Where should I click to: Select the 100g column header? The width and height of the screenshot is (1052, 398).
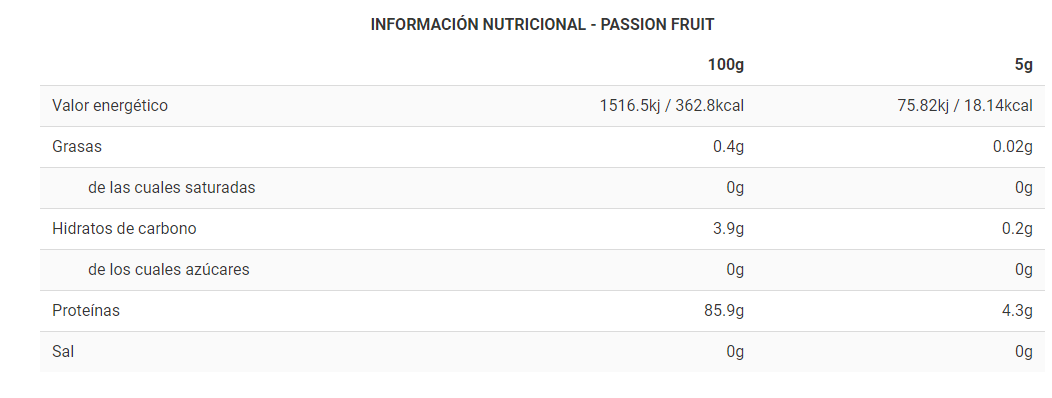(x=726, y=65)
